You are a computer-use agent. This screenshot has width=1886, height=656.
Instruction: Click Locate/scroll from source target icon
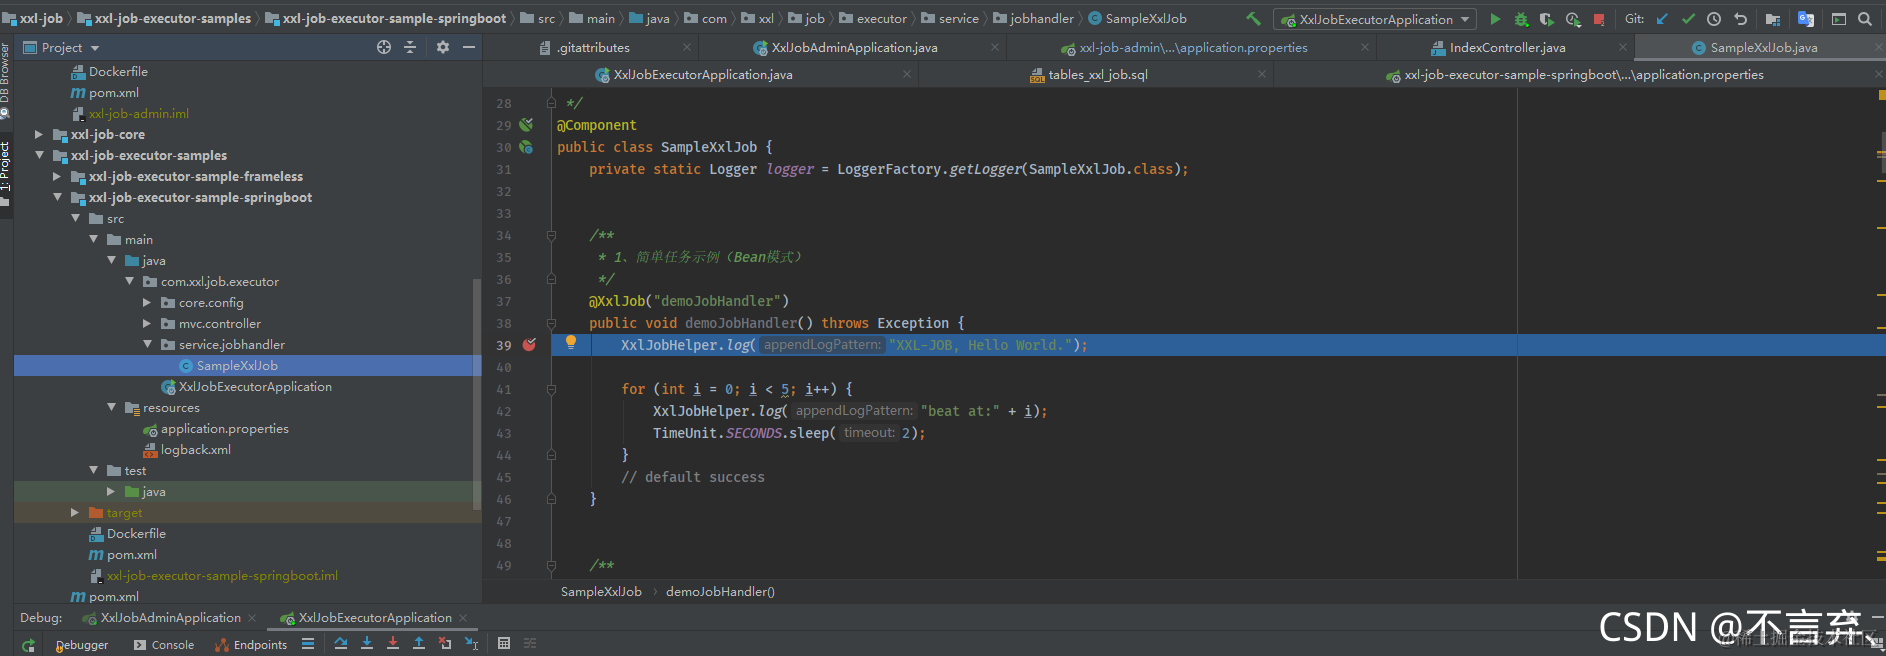[x=384, y=47]
